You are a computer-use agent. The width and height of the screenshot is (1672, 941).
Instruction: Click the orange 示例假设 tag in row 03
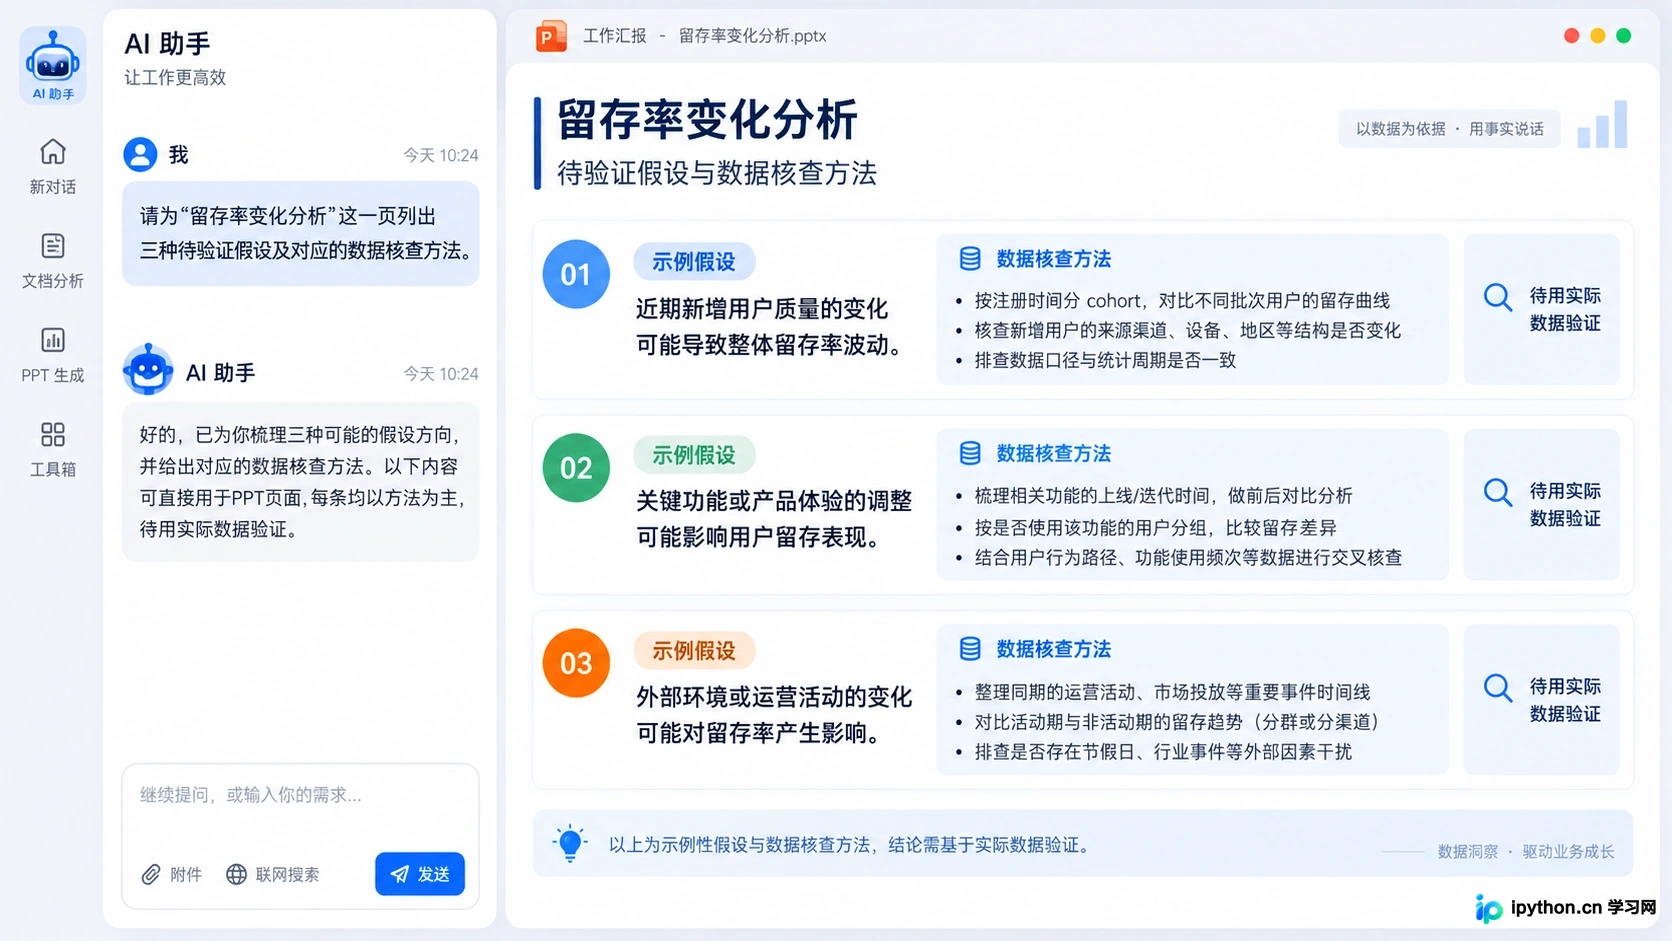(694, 651)
